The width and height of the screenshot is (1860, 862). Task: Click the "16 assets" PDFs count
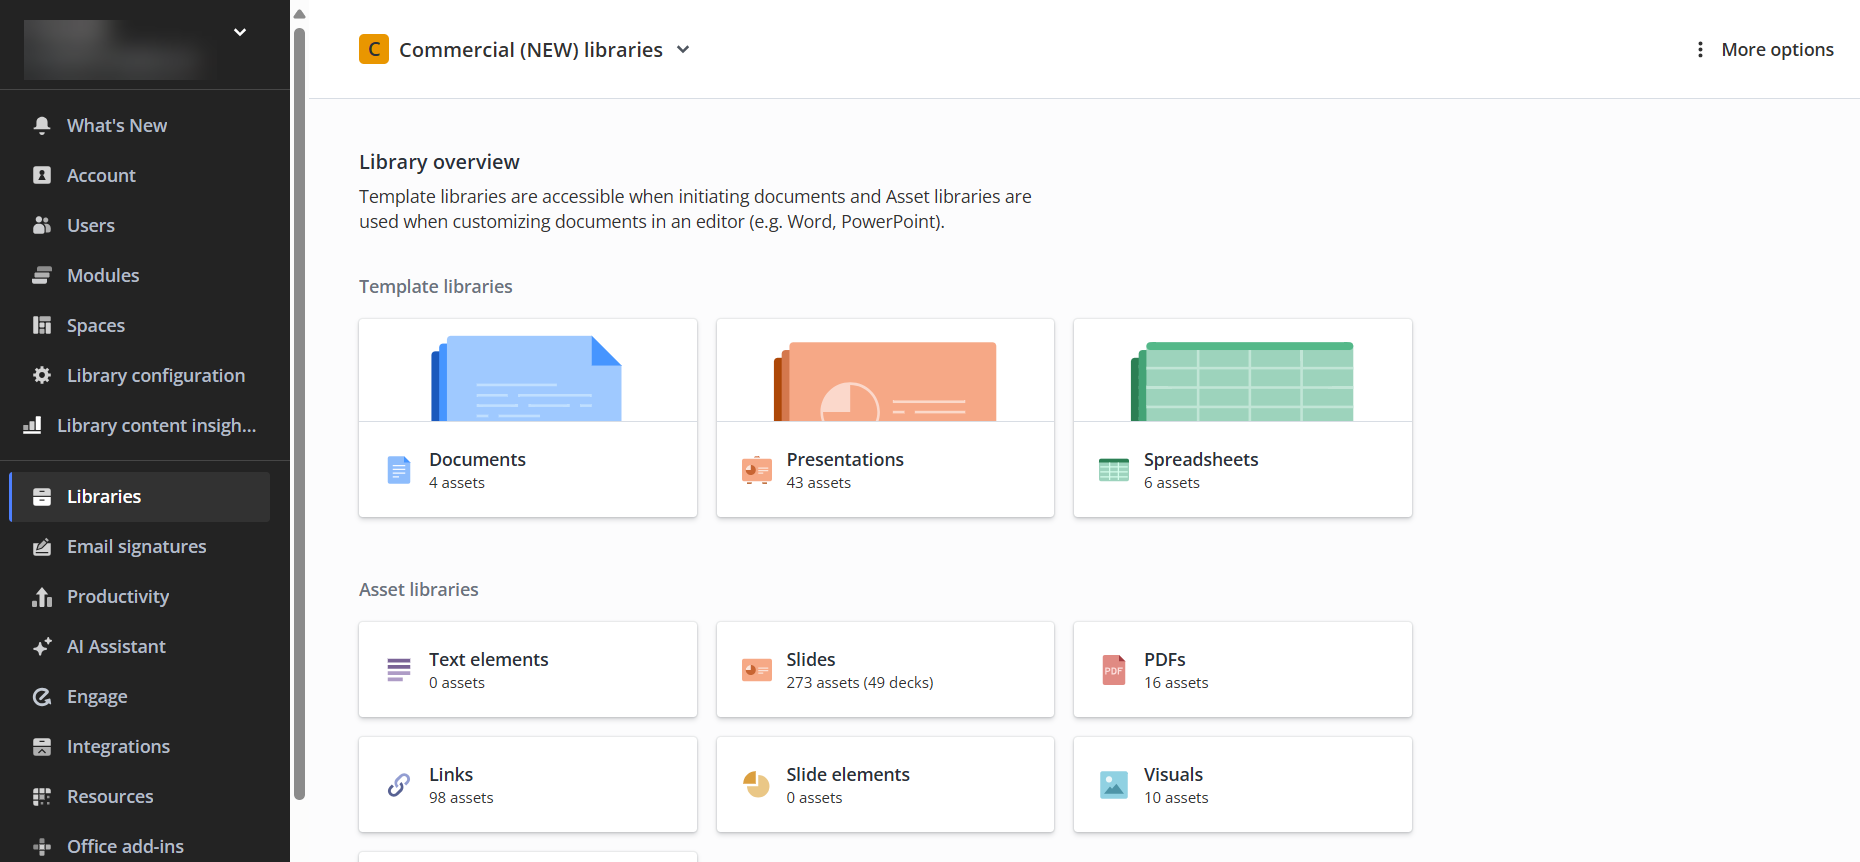pos(1176,683)
